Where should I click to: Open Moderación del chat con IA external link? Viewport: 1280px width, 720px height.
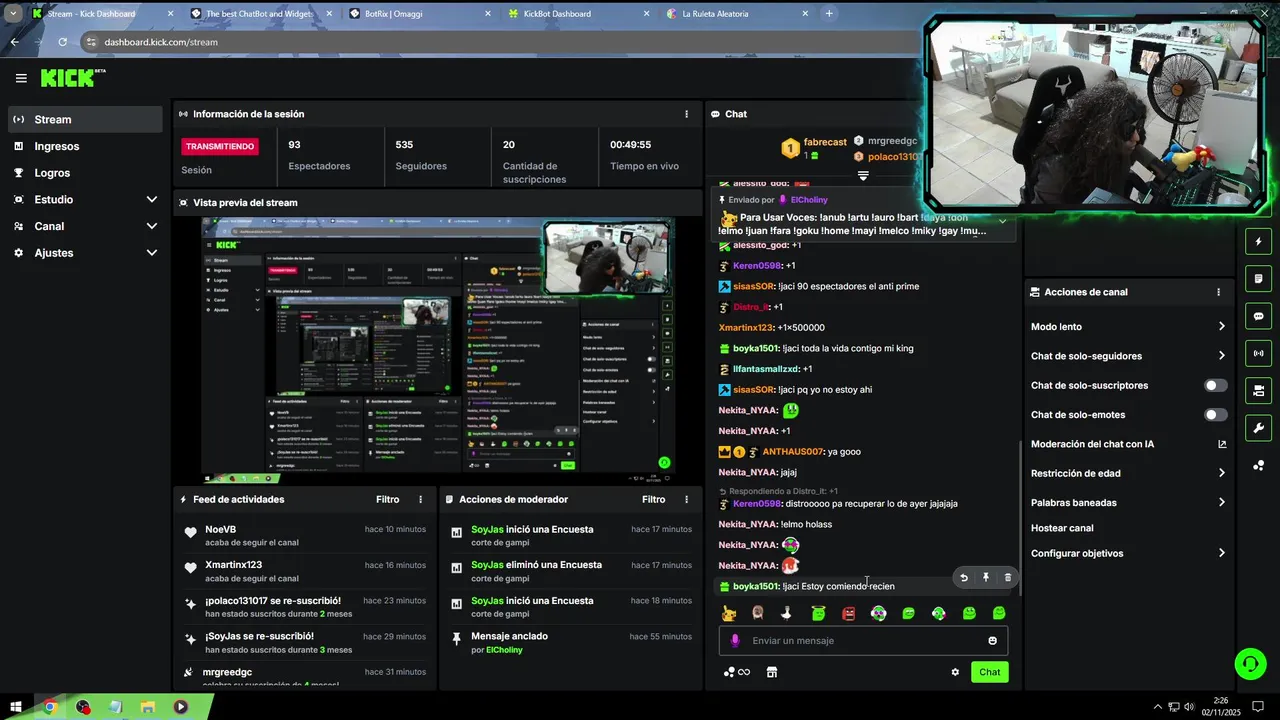1222,444
